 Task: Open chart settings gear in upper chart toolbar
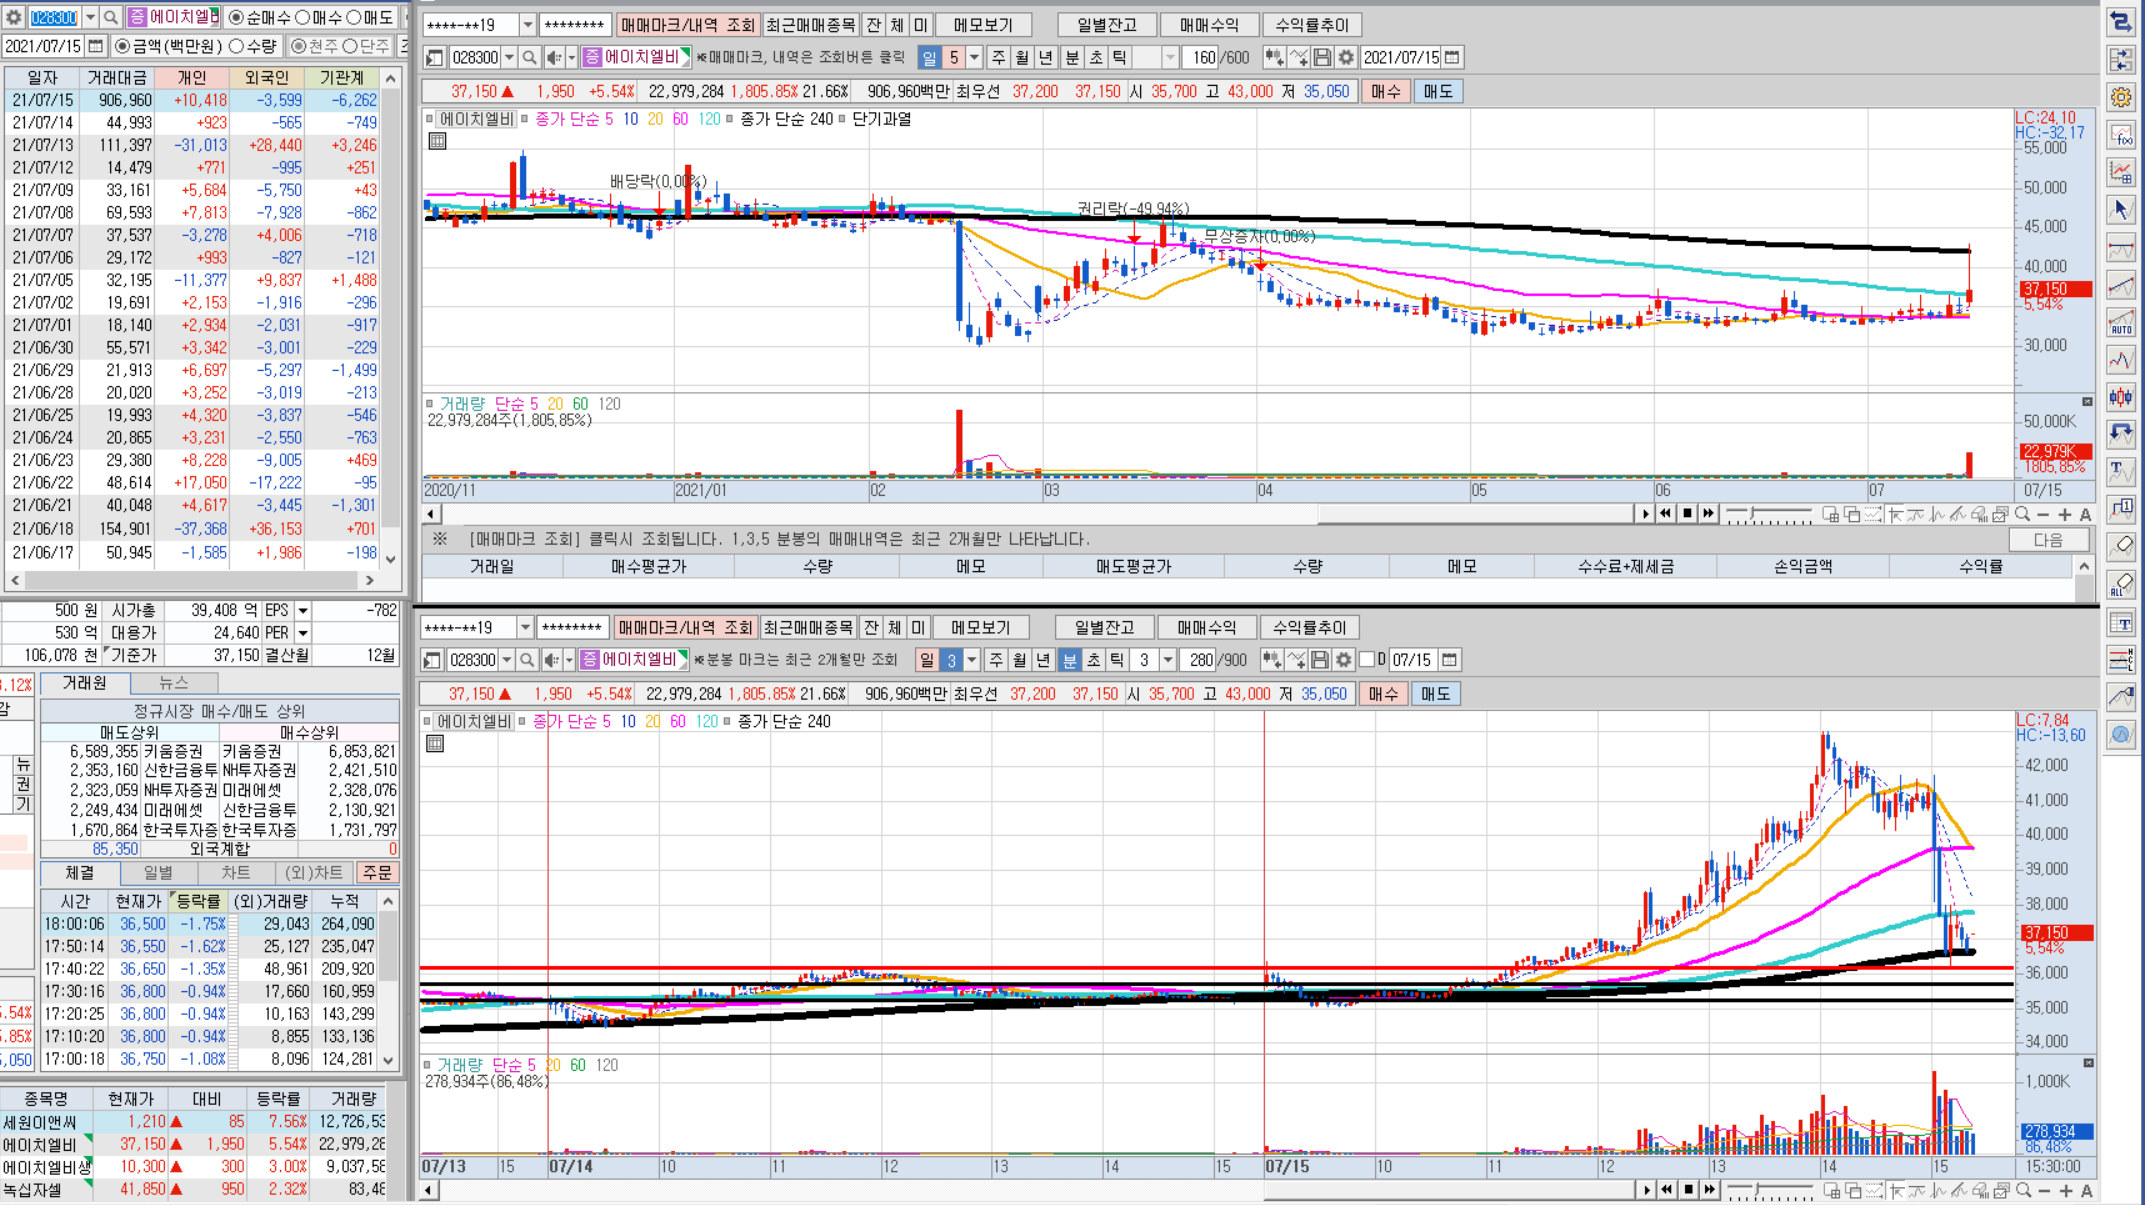pyautogui.click(x=1346, y=58)
